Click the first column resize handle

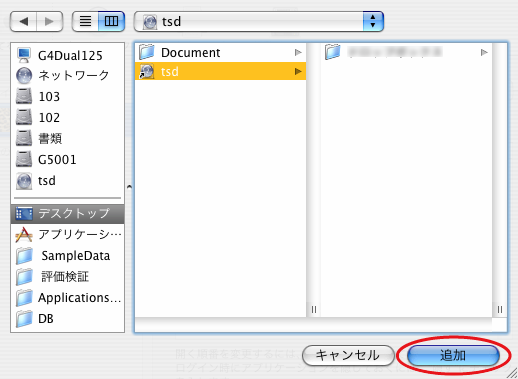(x=314, y=309)
